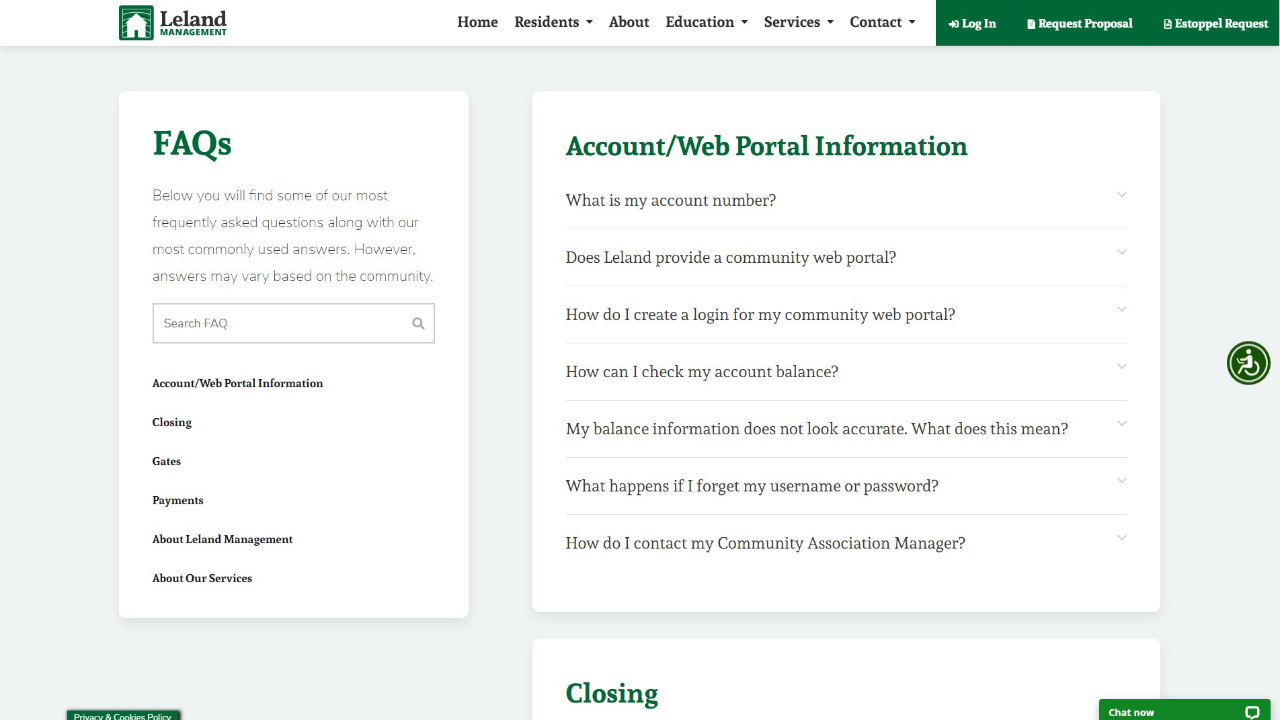Open the Privacy & Cookies Policy tab
The width and height of the screenshot is (1280, 720).
point(123,715)
